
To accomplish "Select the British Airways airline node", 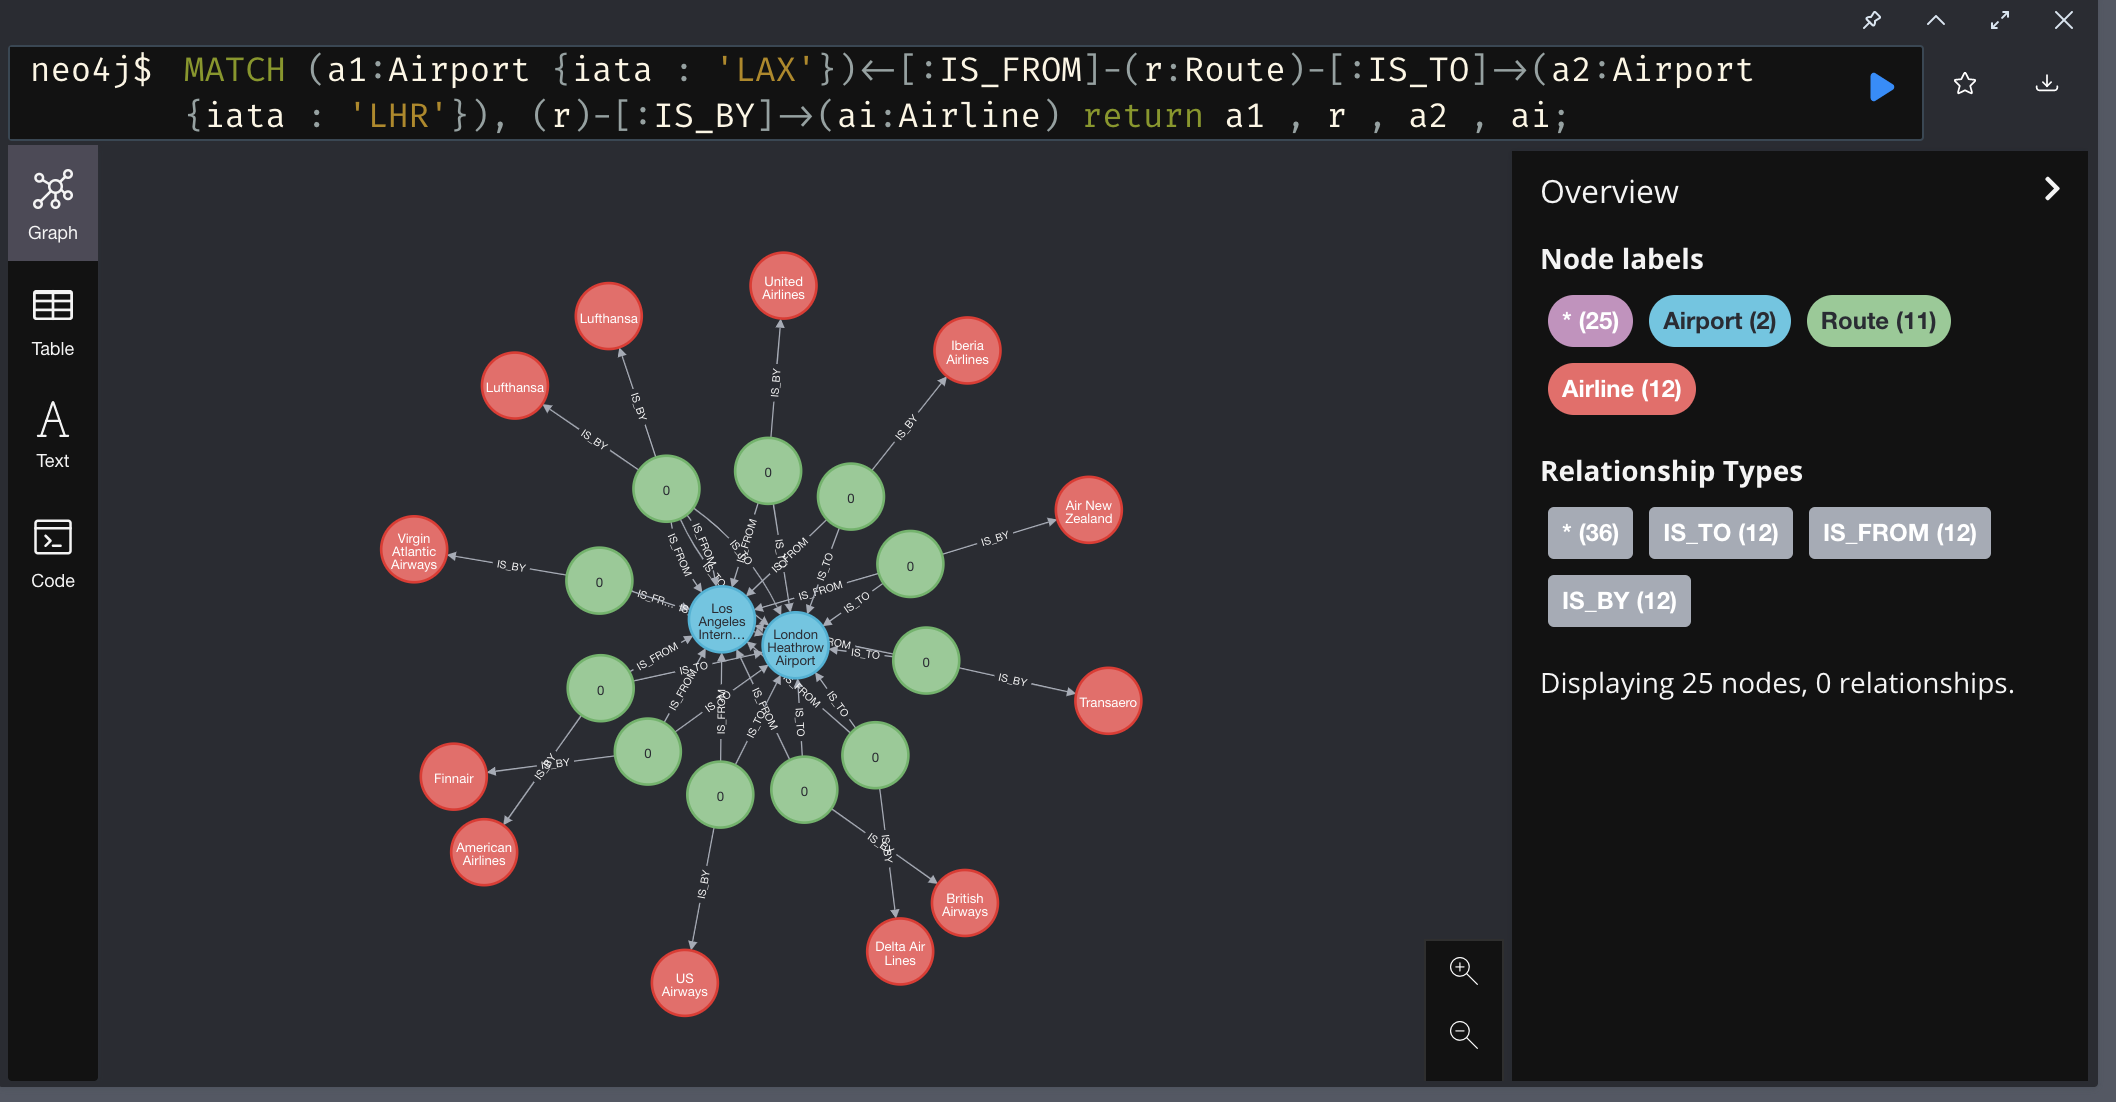I will (x=964, y=904).
